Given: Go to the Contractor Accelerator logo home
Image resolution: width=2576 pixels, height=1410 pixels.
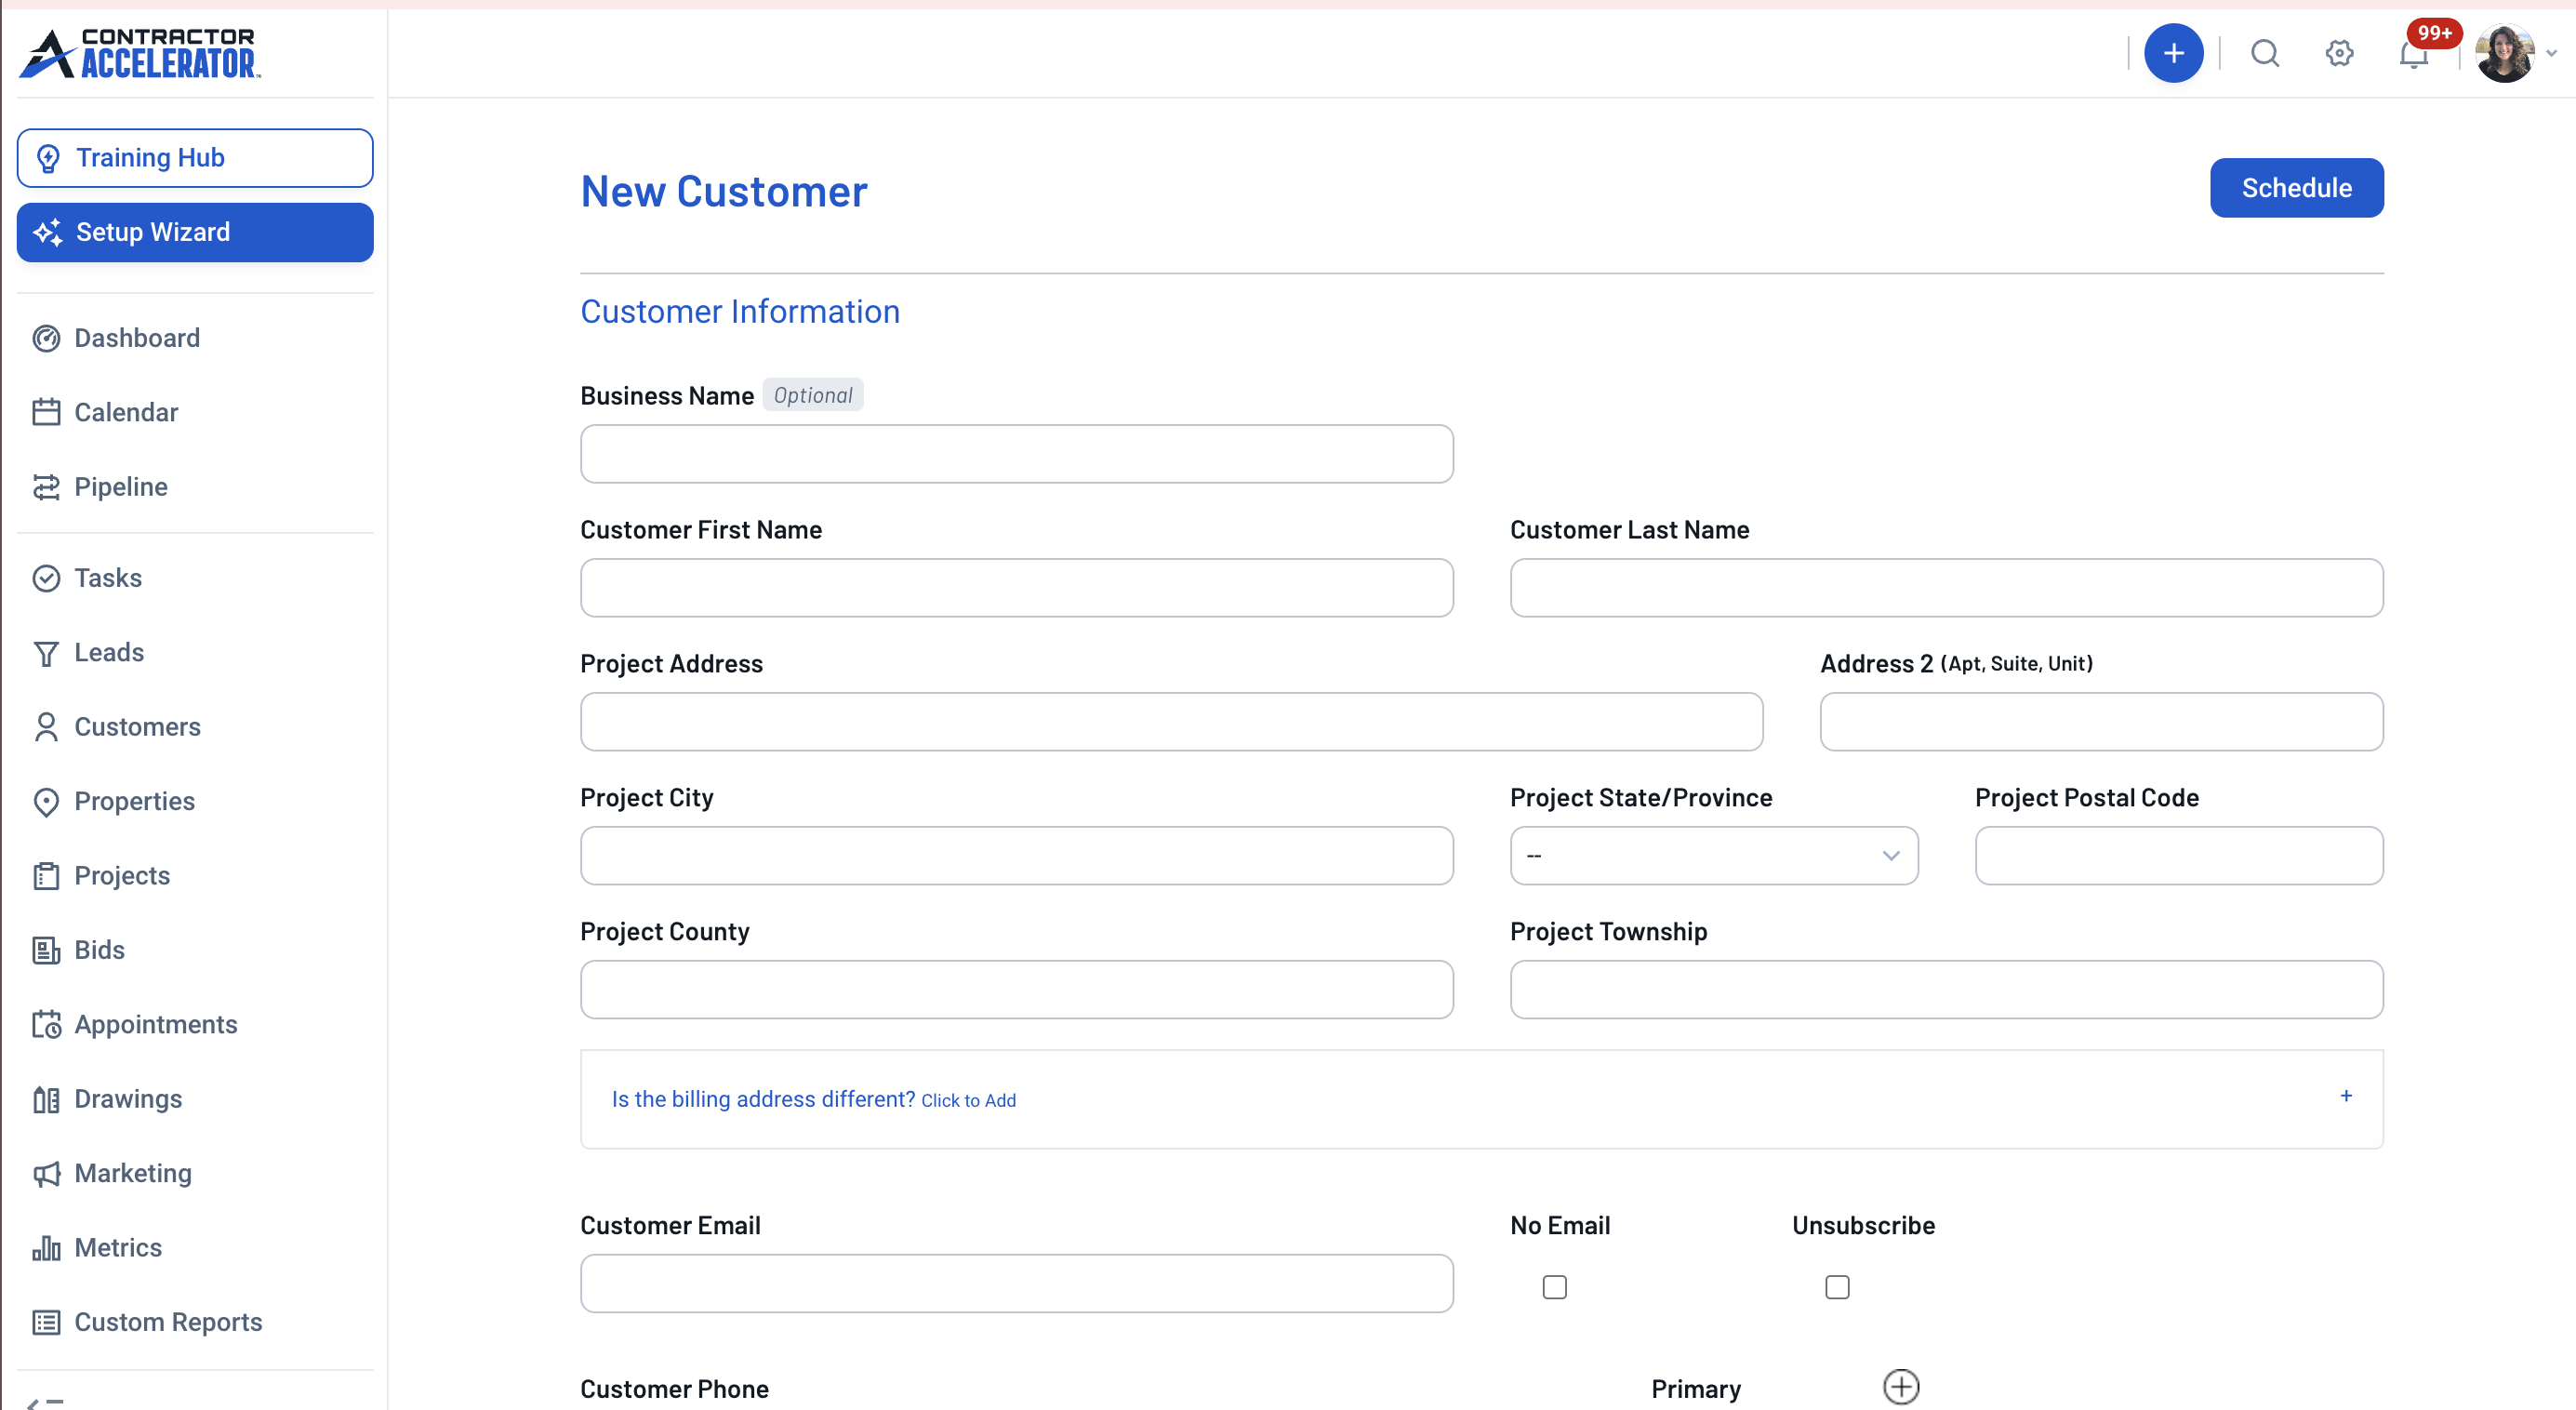Looking at the screenshot, I should click(140, 53).
